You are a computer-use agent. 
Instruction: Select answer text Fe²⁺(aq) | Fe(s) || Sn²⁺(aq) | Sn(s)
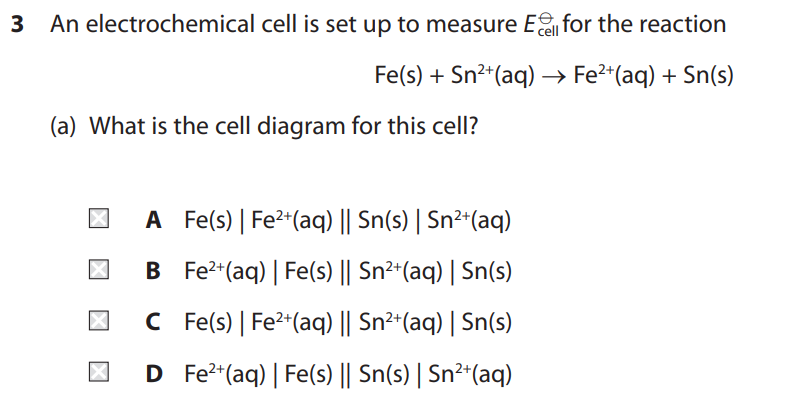pos(348,271)
